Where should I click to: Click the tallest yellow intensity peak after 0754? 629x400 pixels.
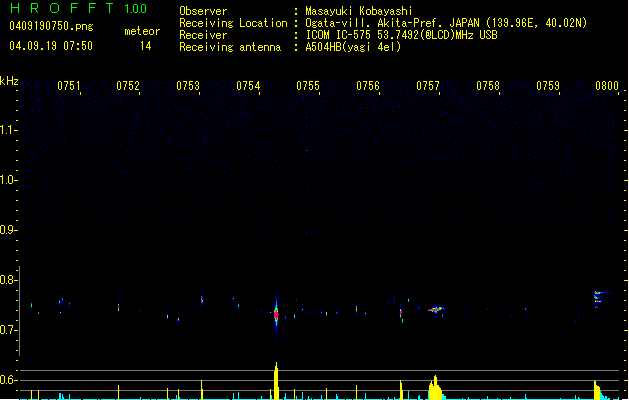276,381
